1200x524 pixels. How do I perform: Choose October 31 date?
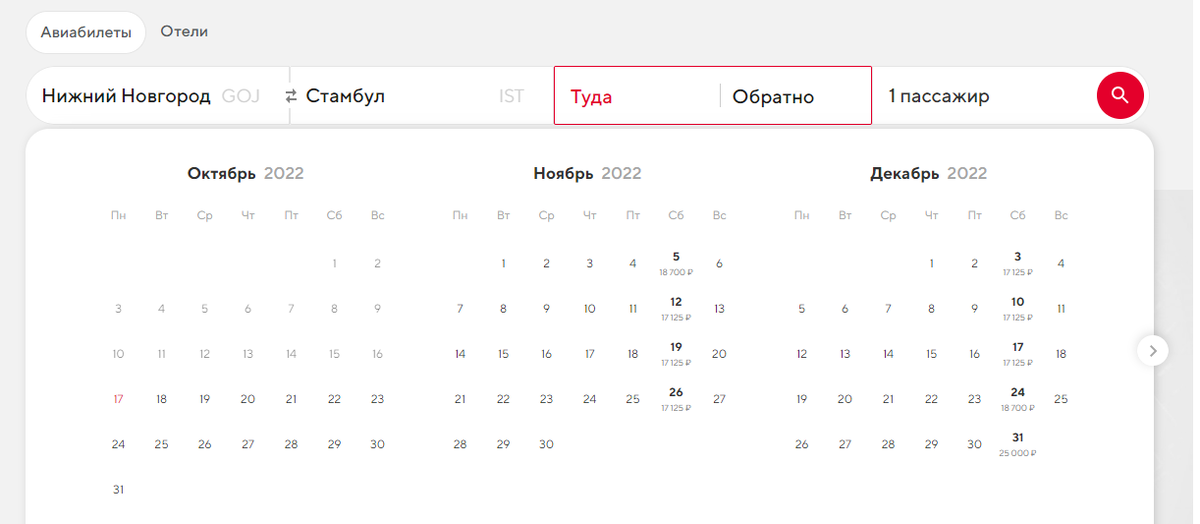point(118,489)
